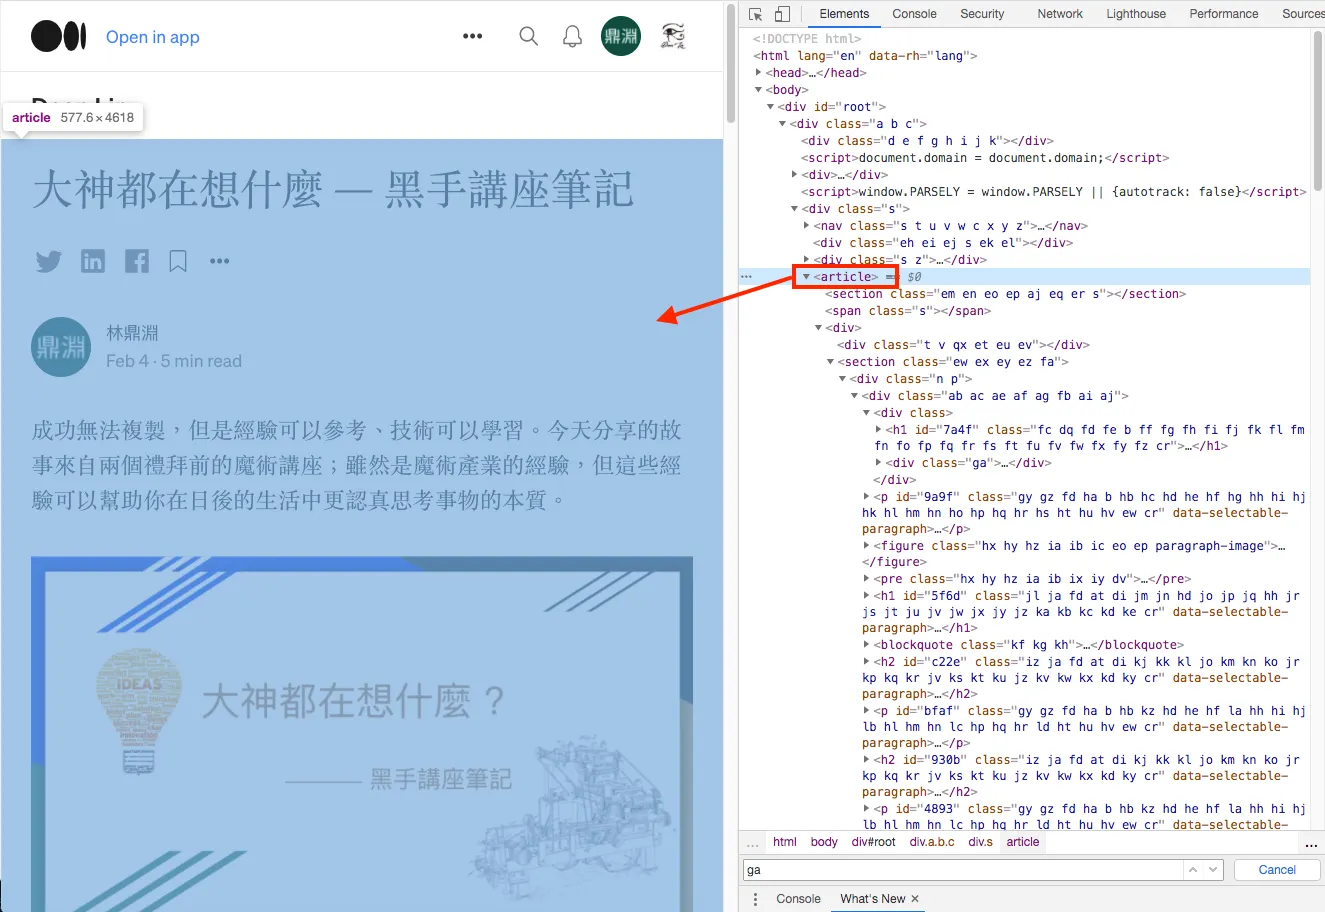Viewport: 1325px width, 912px height.
Task: Click the publication logo beside the profile avatar
Action: (x=673, y=37)
